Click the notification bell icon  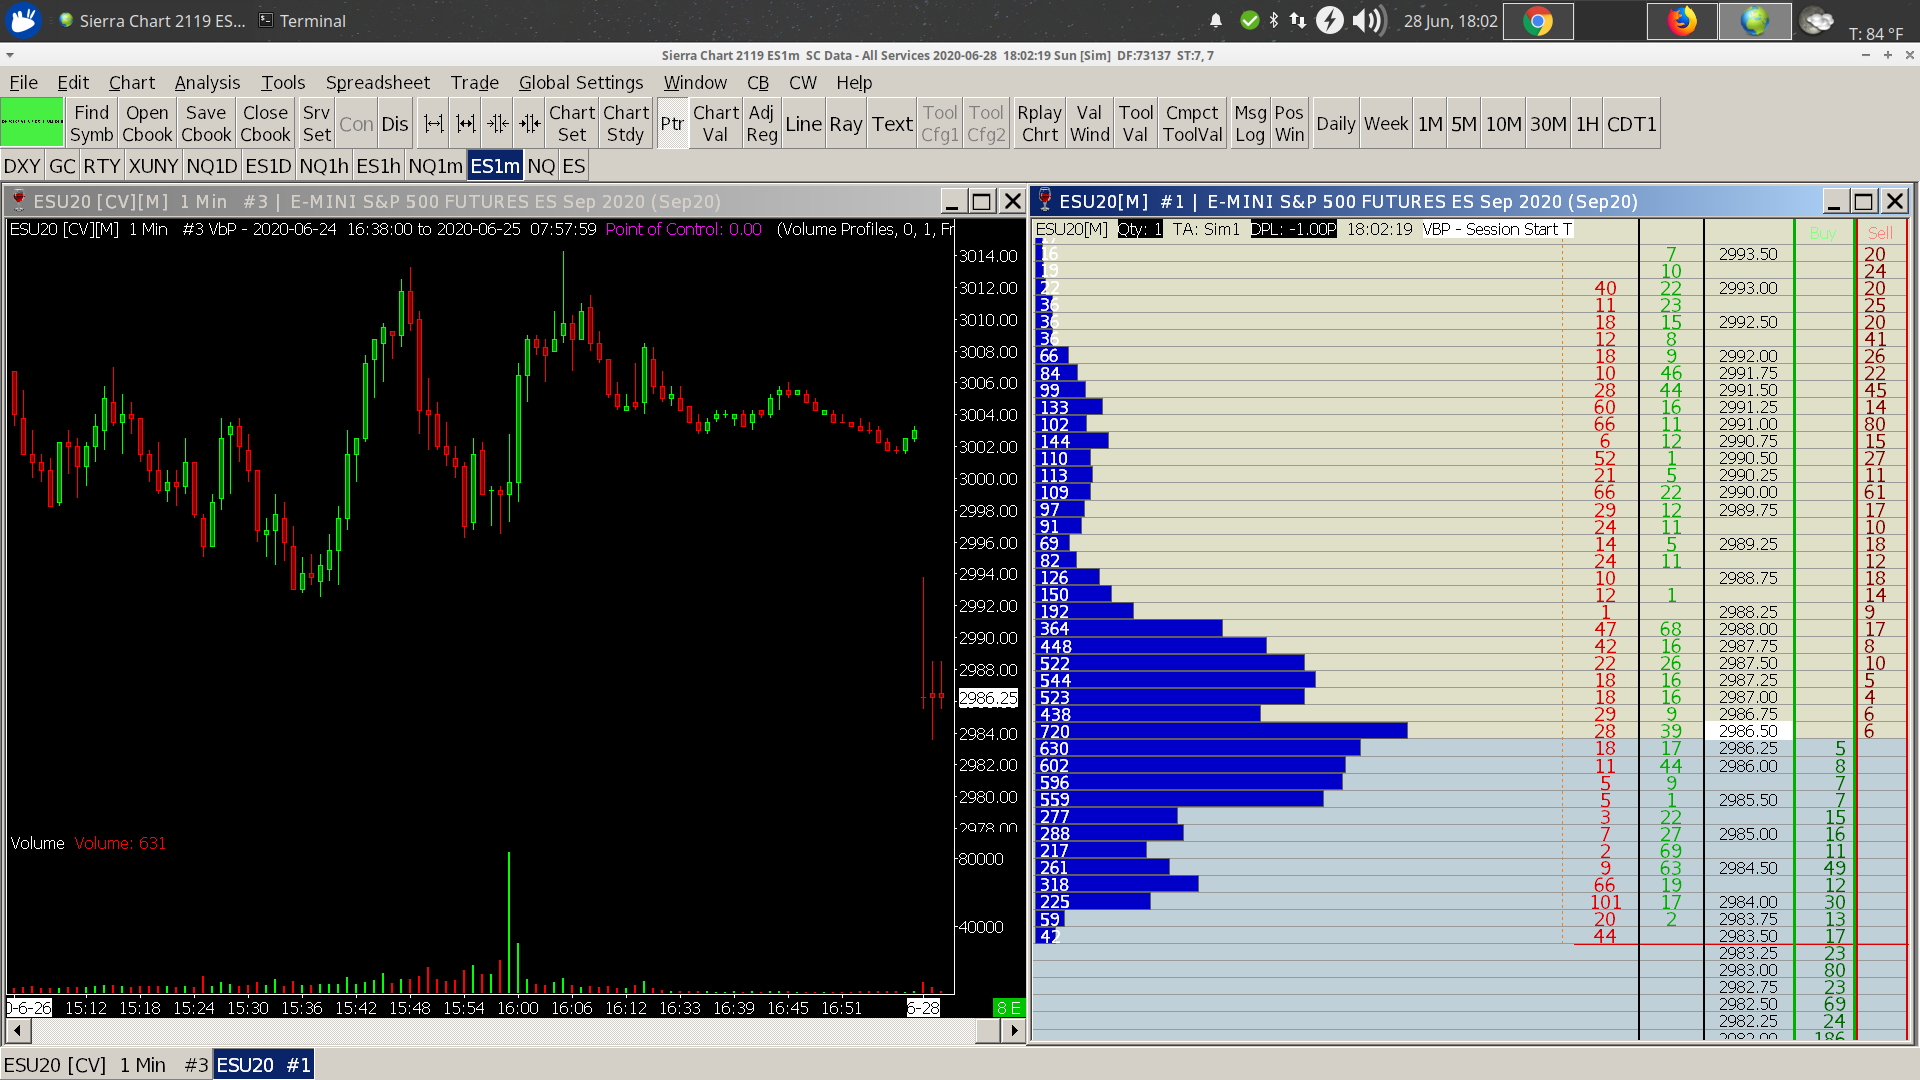point(1216,21)
